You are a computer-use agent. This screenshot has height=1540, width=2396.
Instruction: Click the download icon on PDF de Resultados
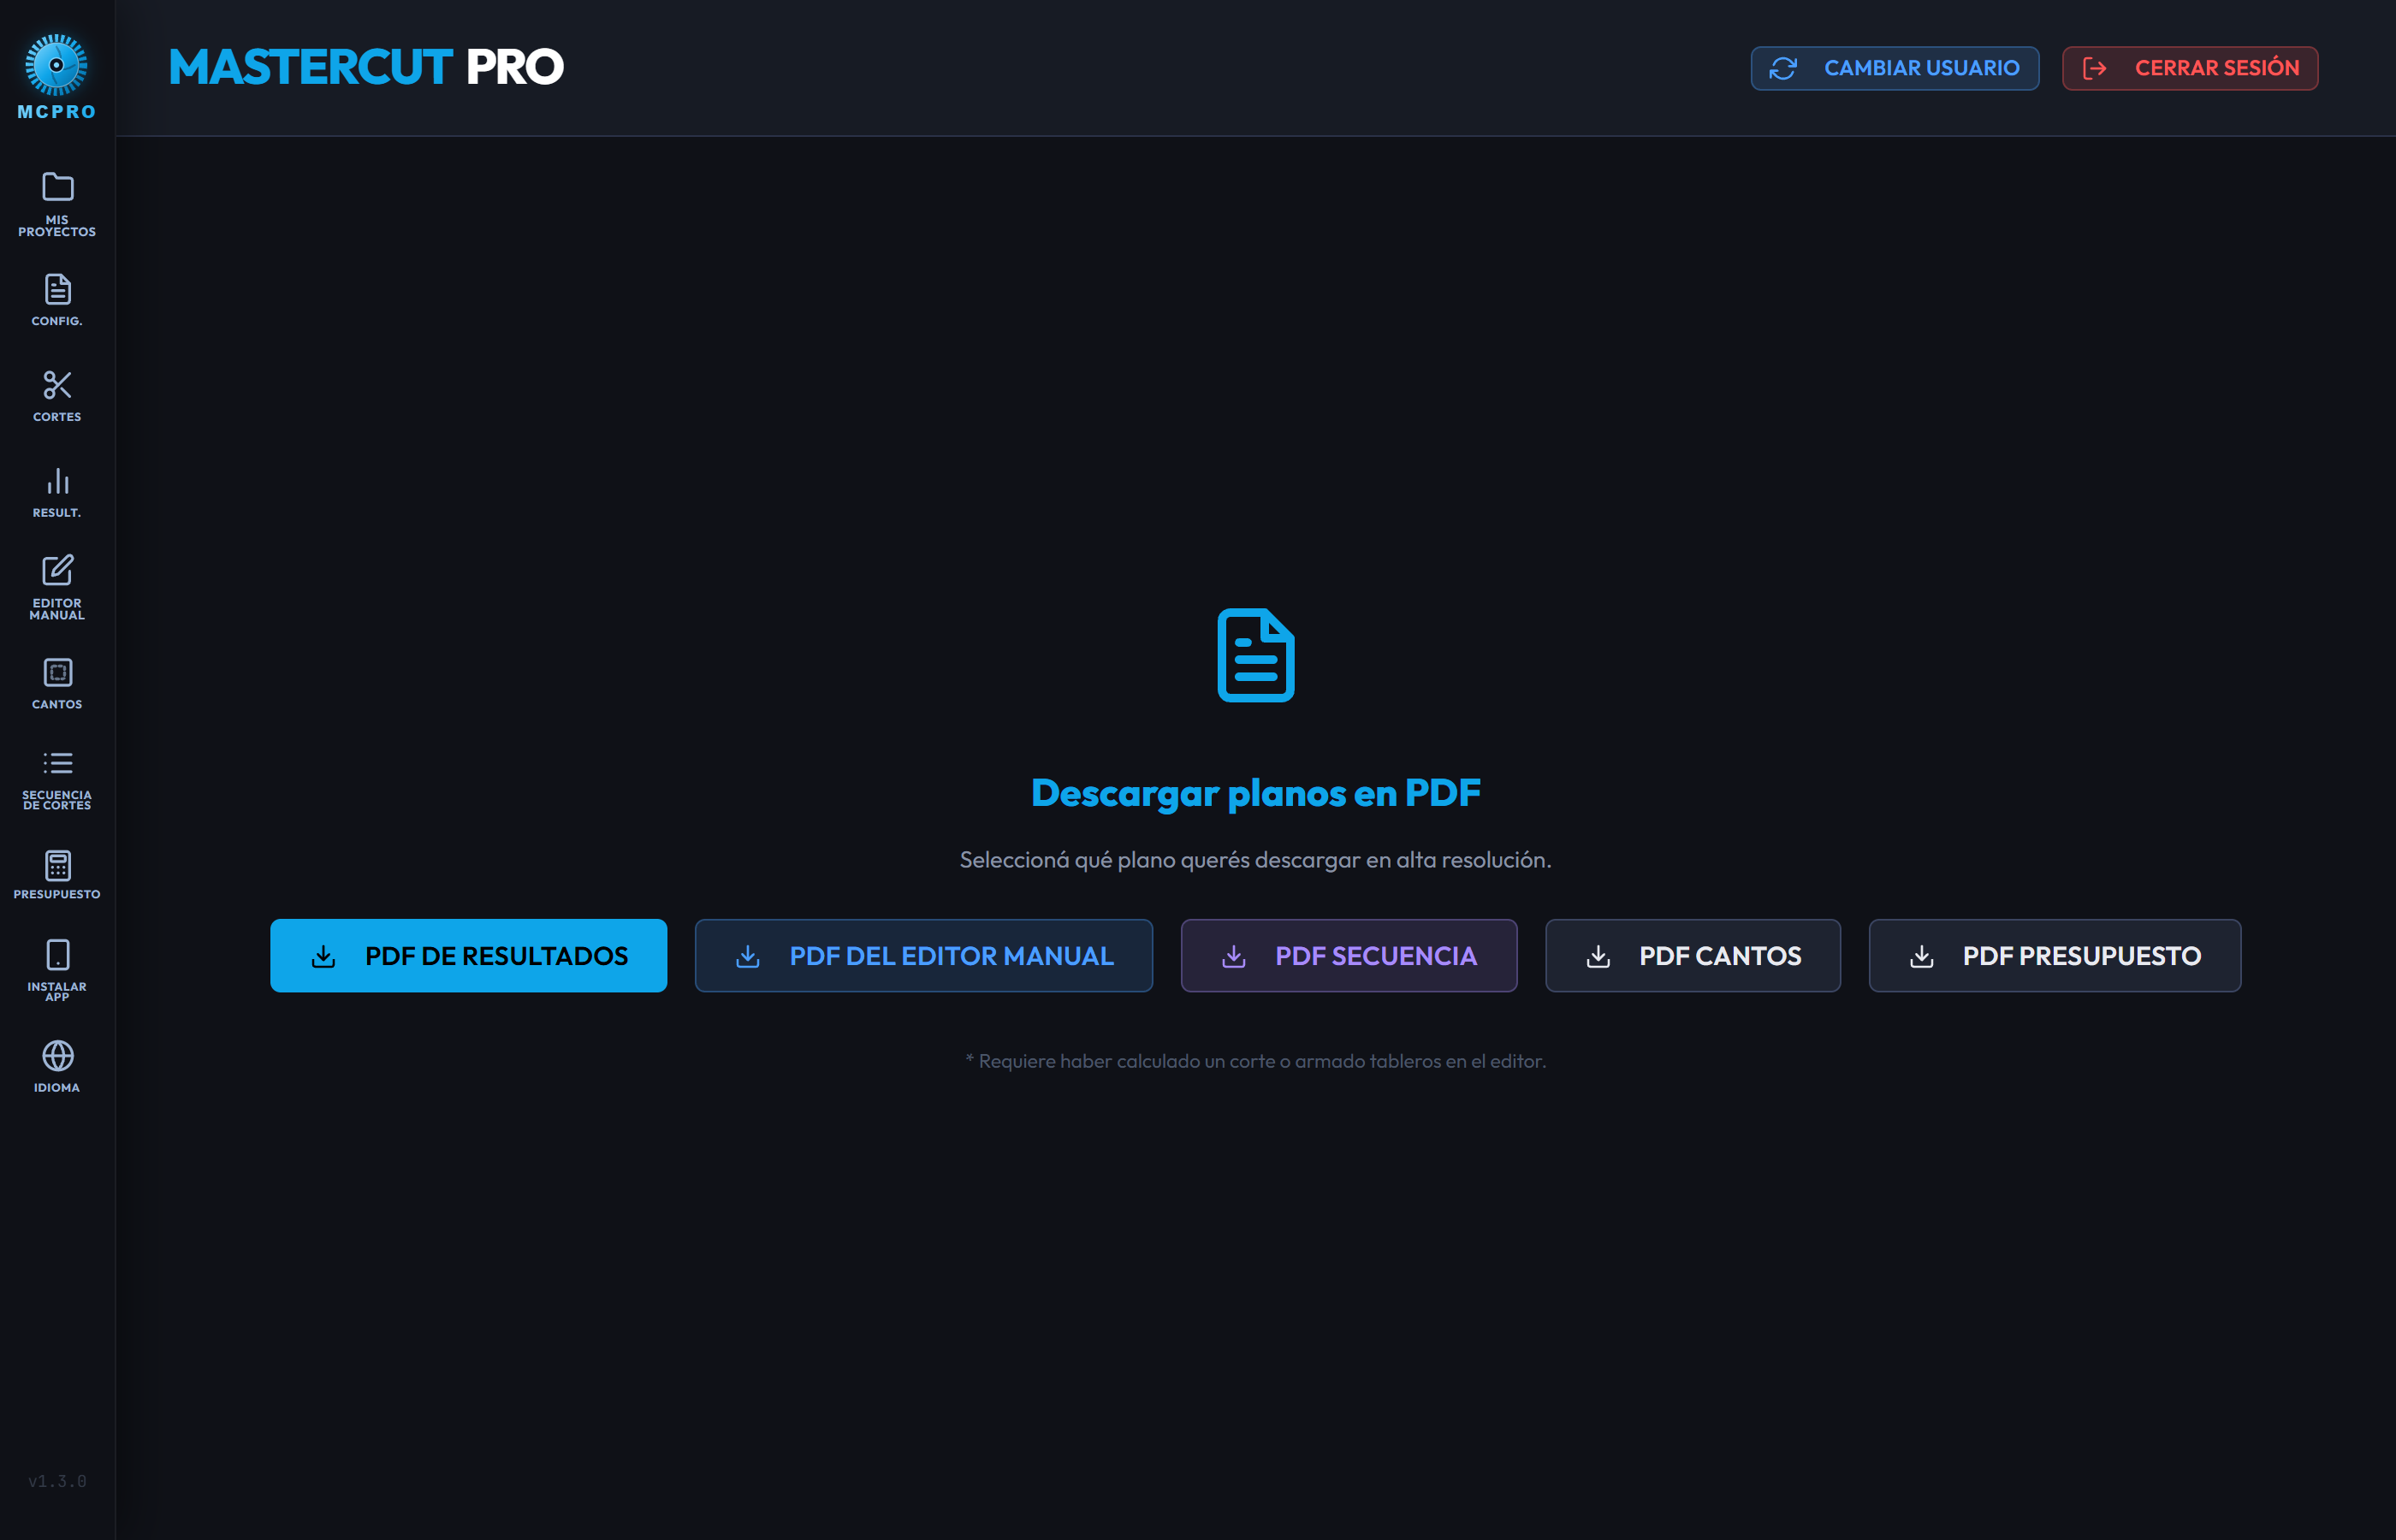[x=323, y=957]
